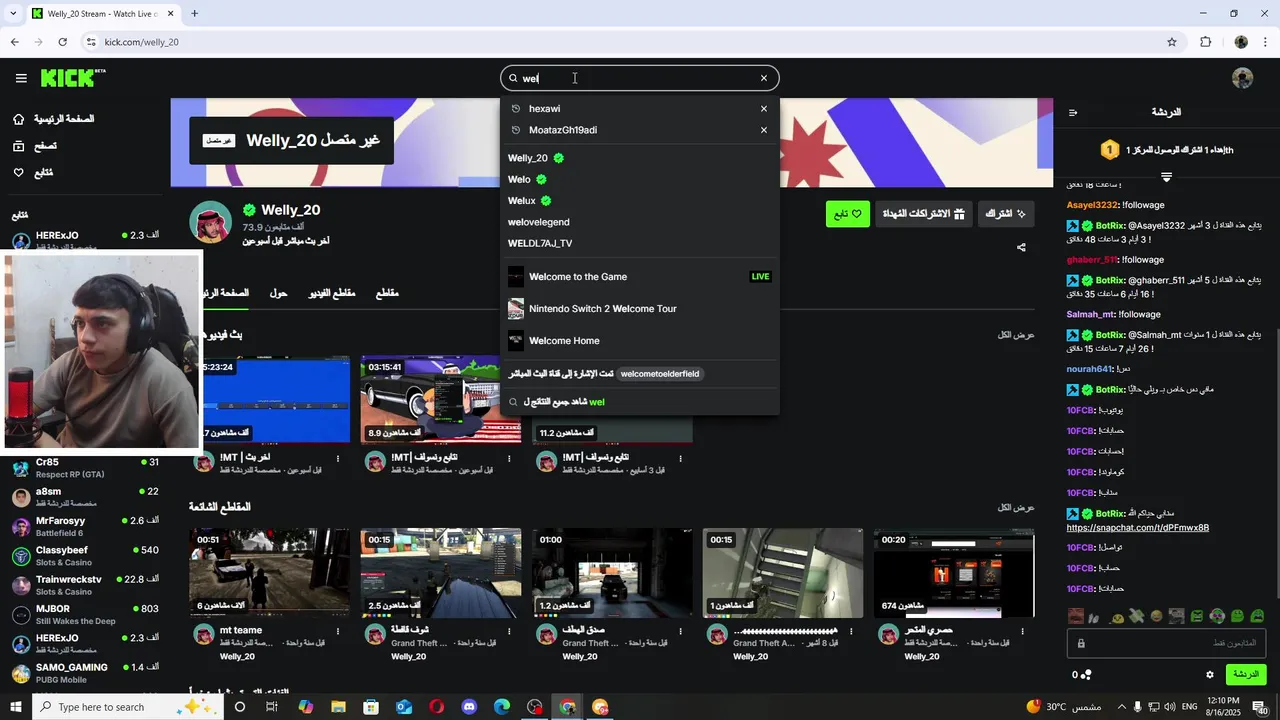Collapse the chat panel

[x=1073, y=112]
